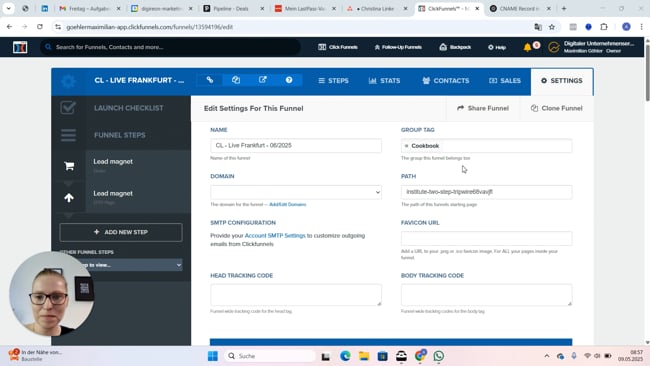Viewport: 650px width, 366px height.
Task: Copy funnel URL via link icon
Action: [210, 80]
